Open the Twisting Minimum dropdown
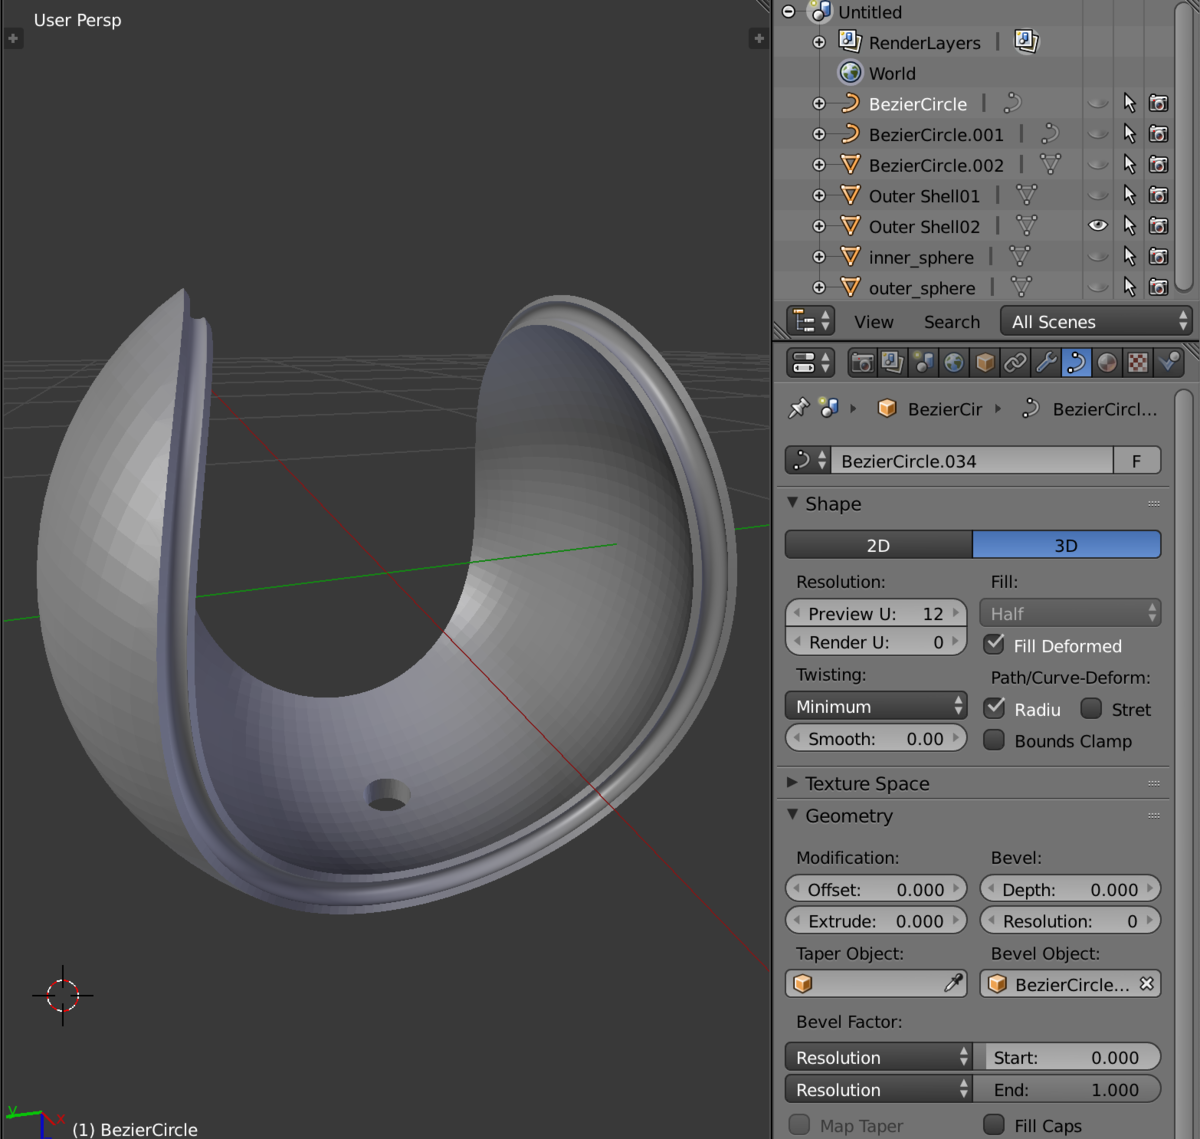Viewport: 1200px width, 1139px height. point(876,706)
